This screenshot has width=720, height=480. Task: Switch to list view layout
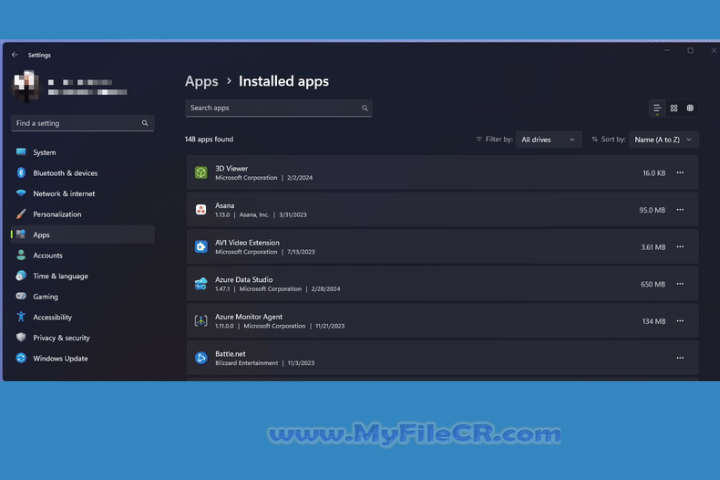[x=657, y=108]
